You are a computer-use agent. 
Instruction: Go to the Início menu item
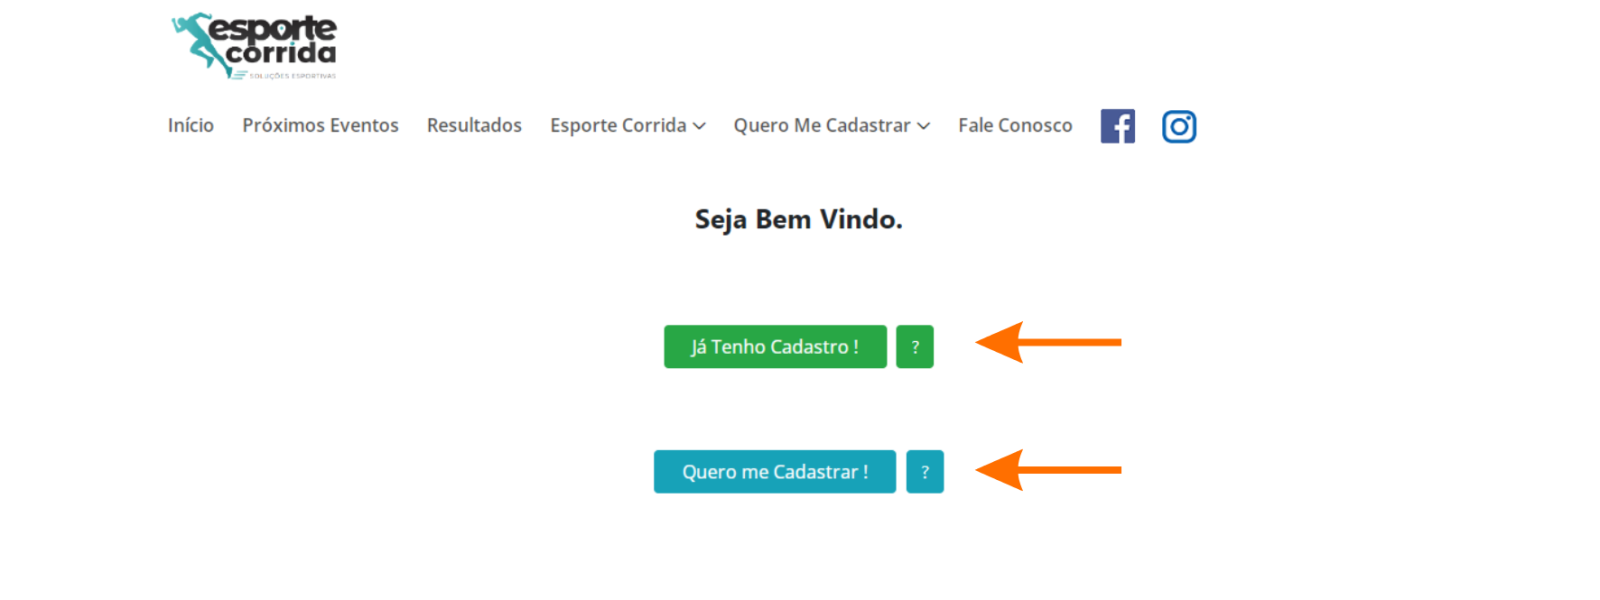(x=191, y=126)
